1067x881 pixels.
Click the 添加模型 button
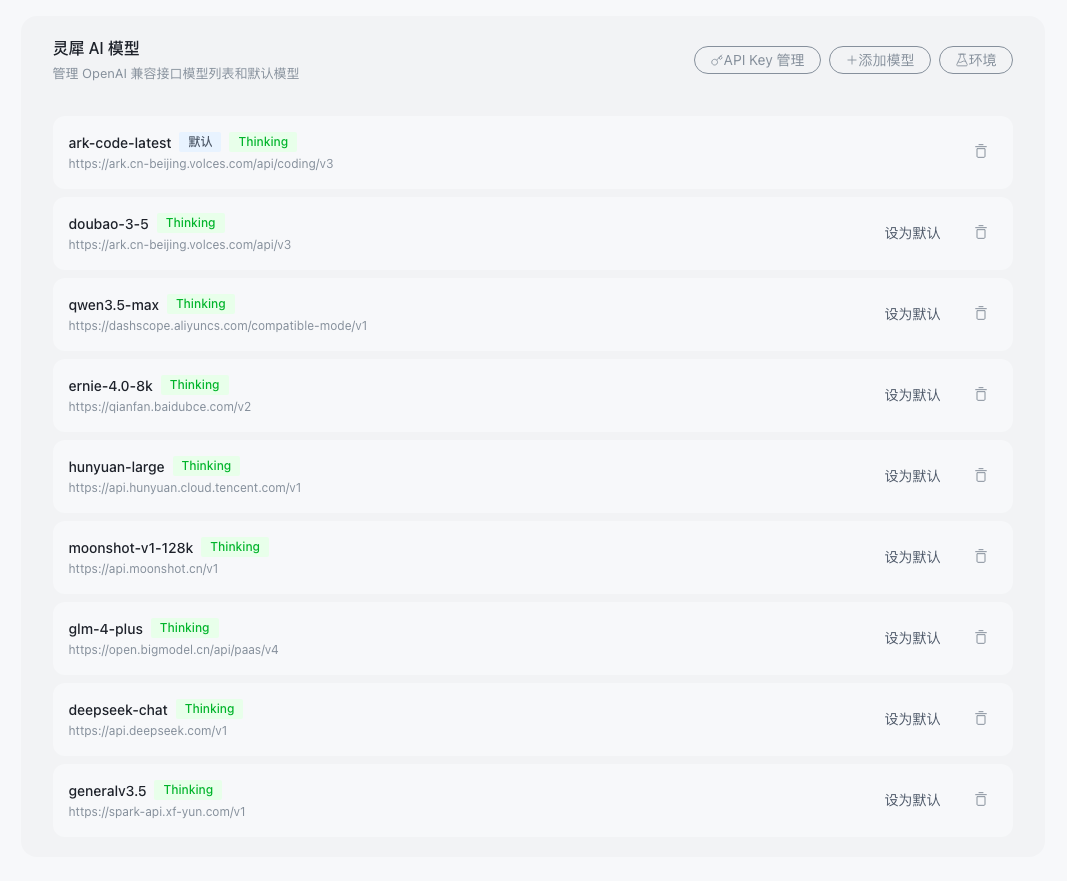(x=880, y=60)
